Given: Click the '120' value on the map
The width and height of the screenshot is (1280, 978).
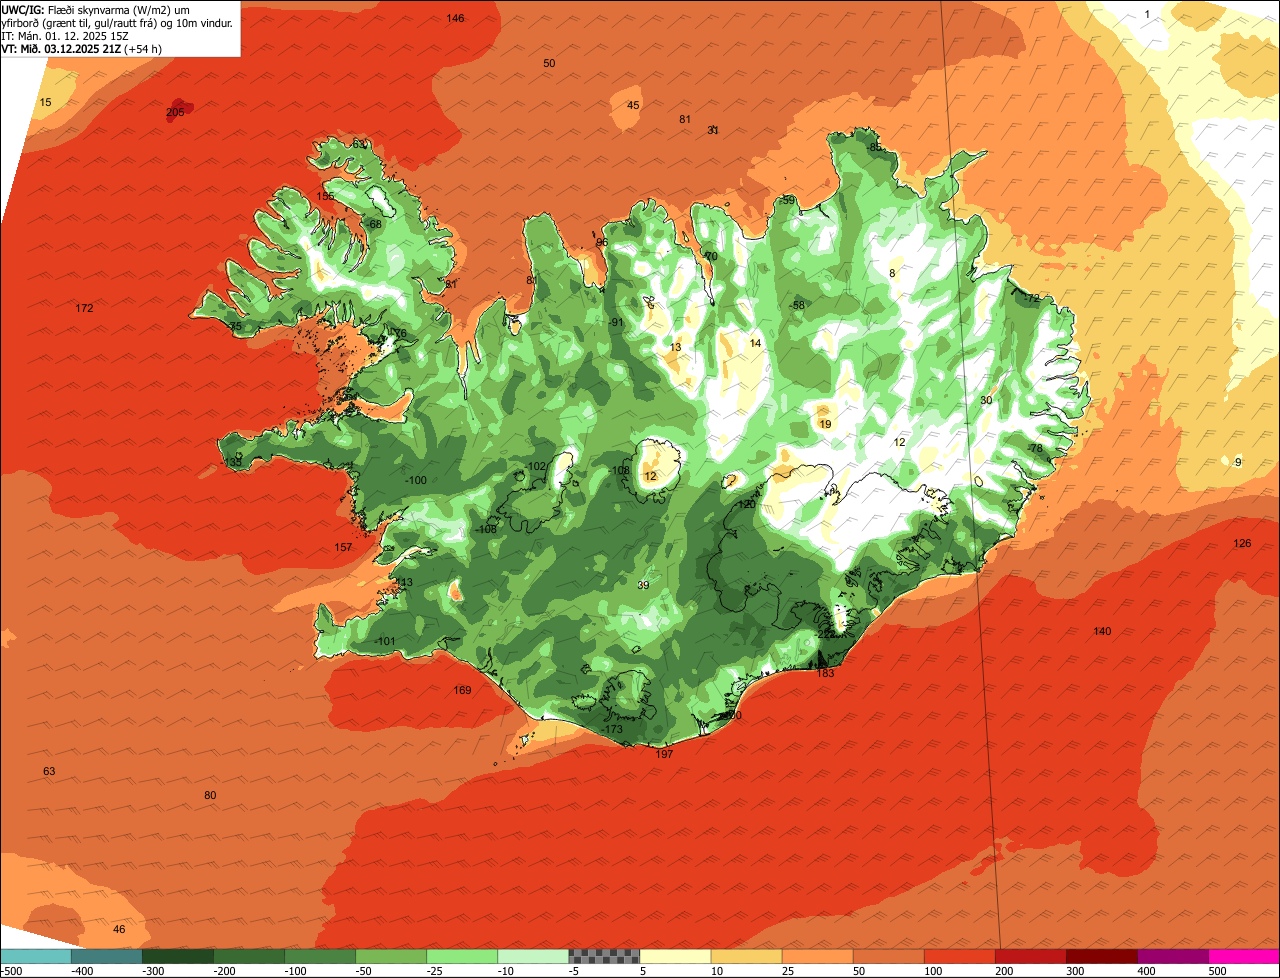Looking at the screenshot, I should 747,504.
